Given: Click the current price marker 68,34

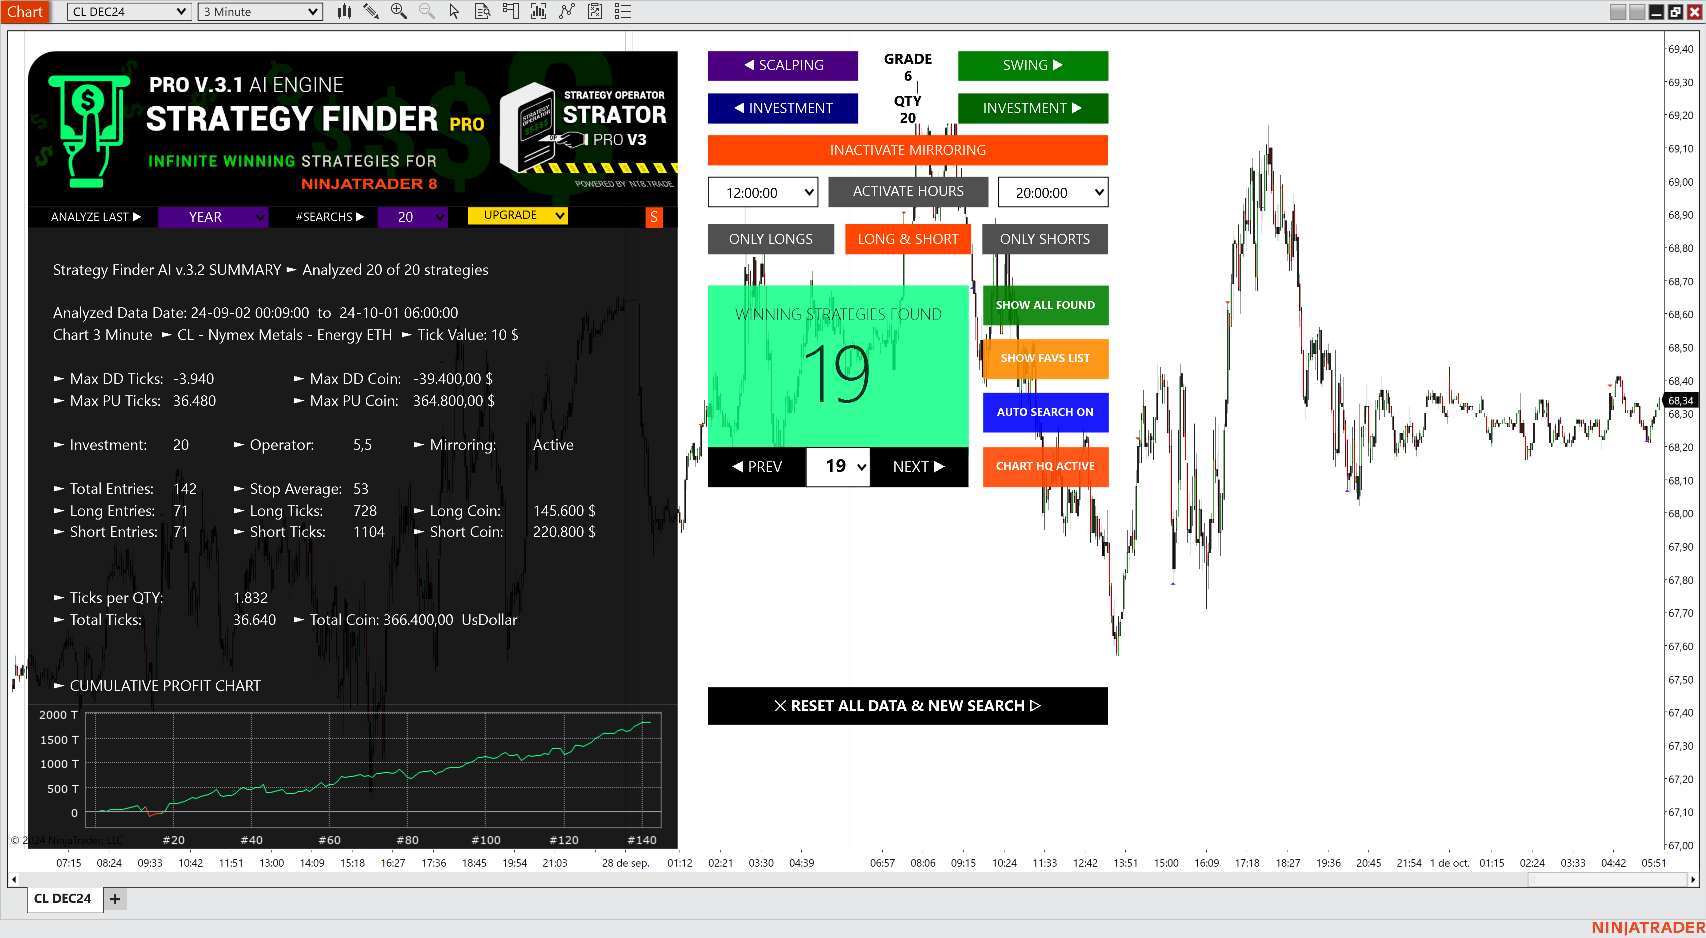Looking at the screenshot, I should coord(1680,400).
